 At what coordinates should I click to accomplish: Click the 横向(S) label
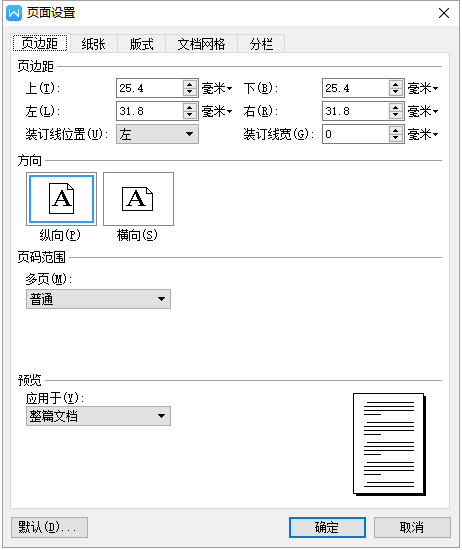click(137, 235)
